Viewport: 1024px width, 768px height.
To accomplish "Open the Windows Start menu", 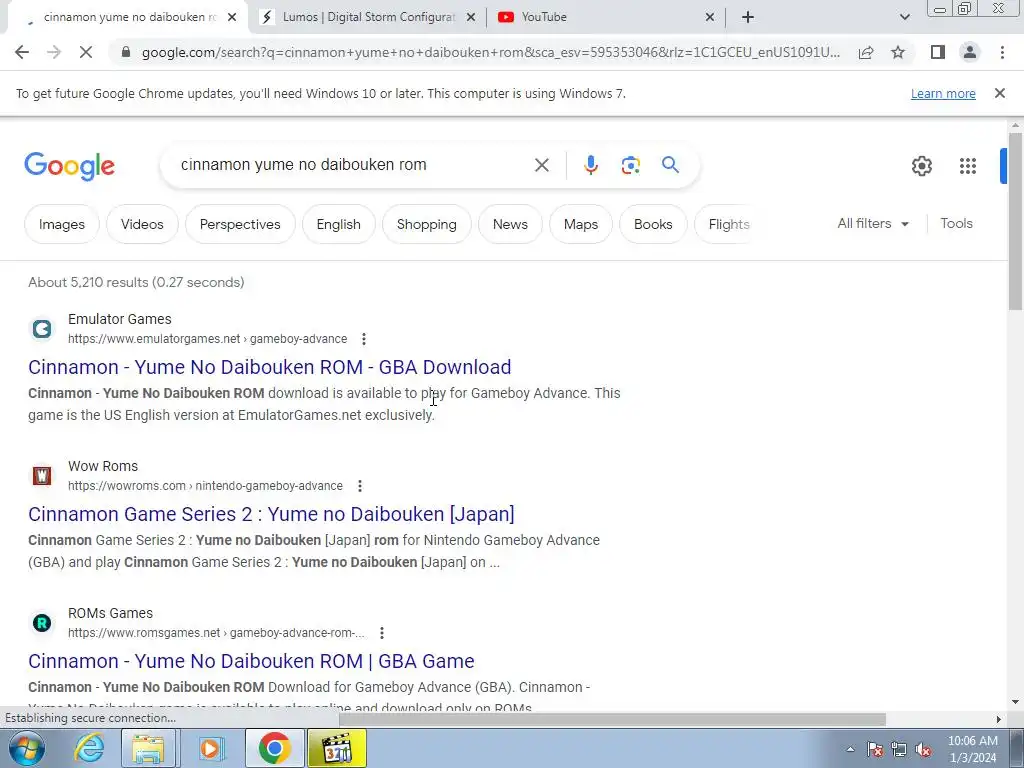I will point(27,748).
